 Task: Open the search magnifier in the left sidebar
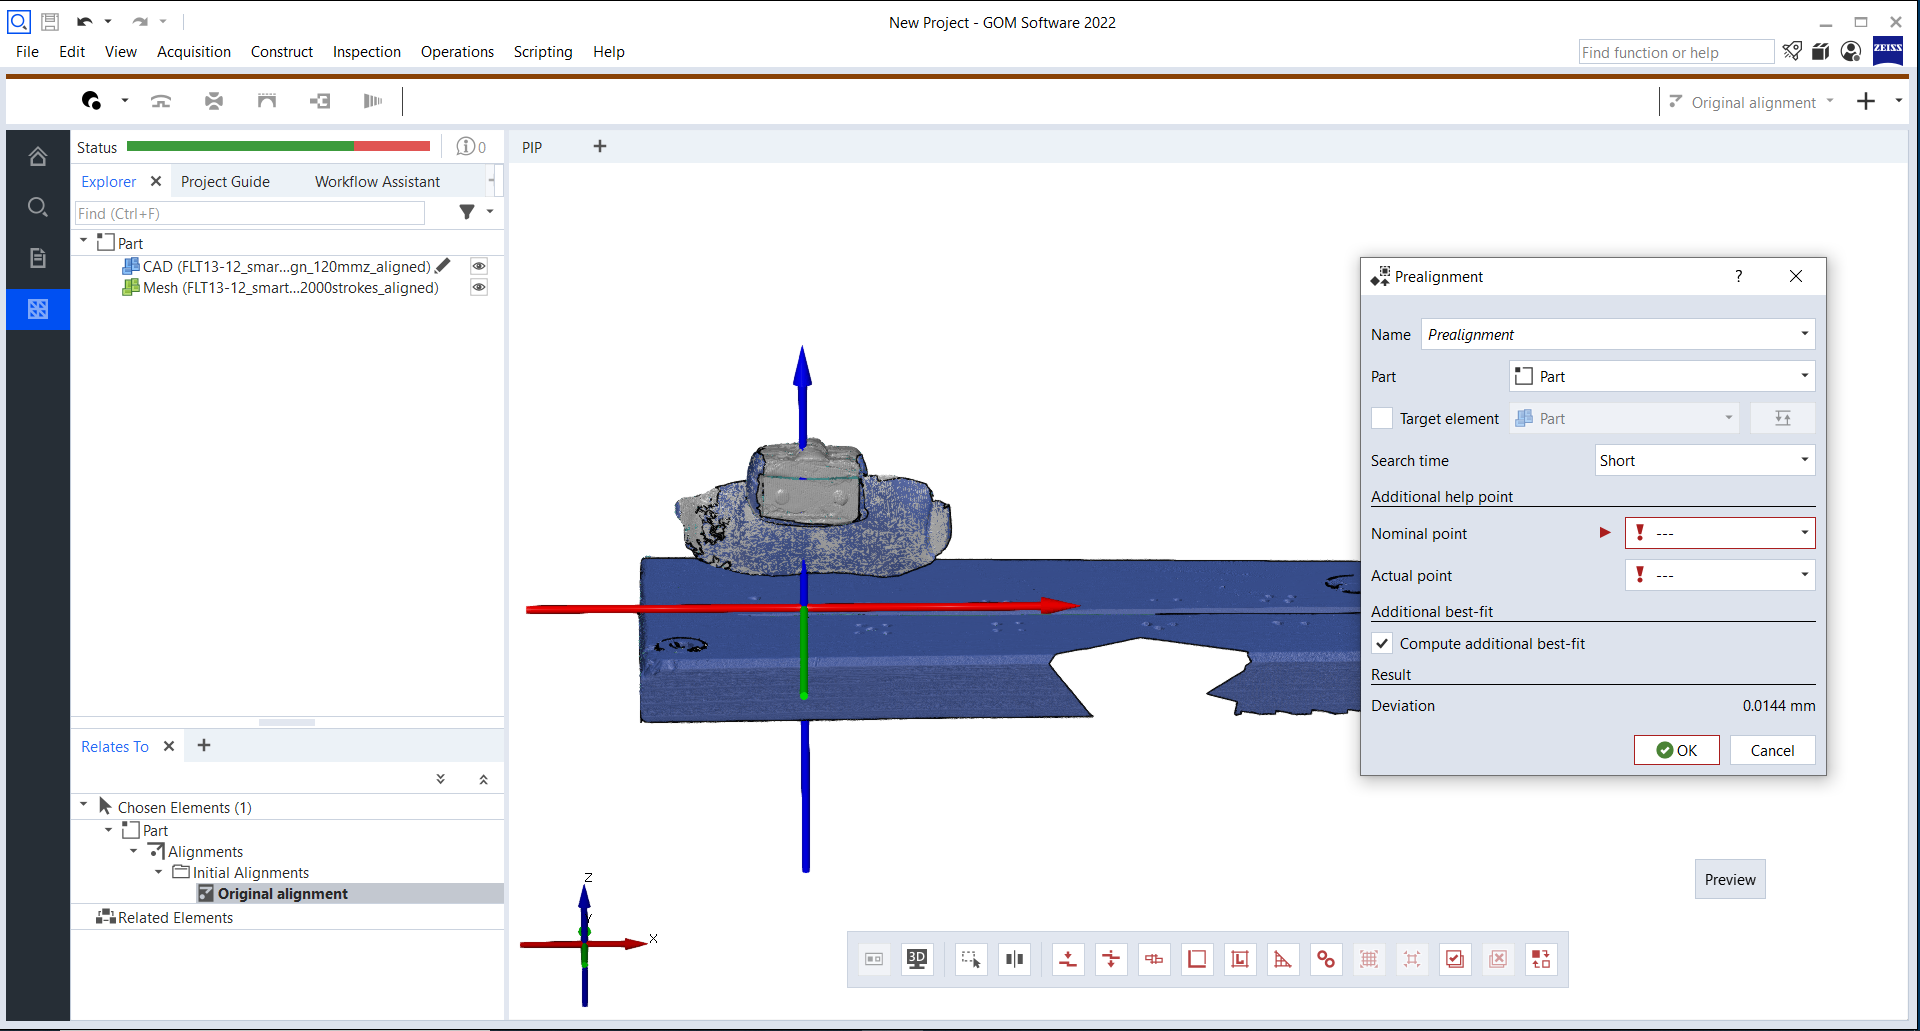(x=38, y=207)
